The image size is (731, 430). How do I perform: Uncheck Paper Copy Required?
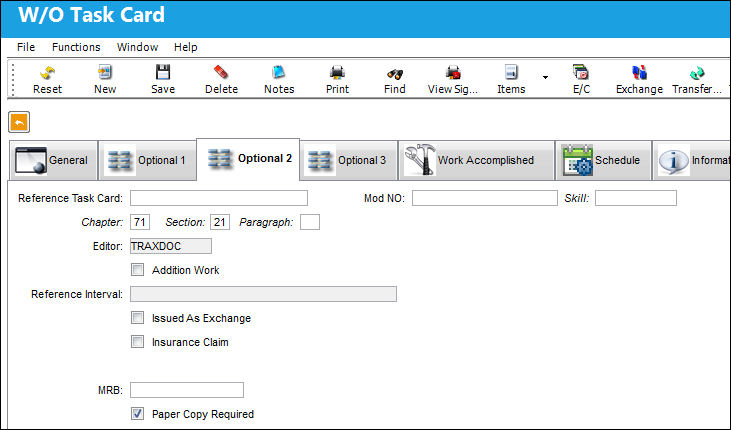138,414
